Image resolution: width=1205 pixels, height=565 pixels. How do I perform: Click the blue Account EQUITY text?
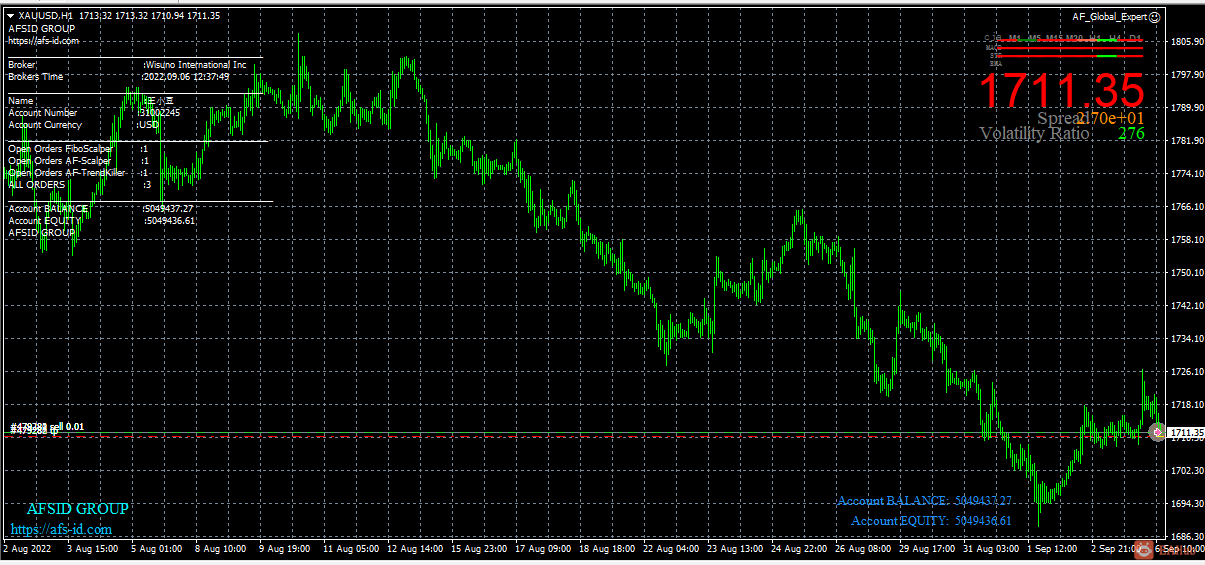(932, 521)
